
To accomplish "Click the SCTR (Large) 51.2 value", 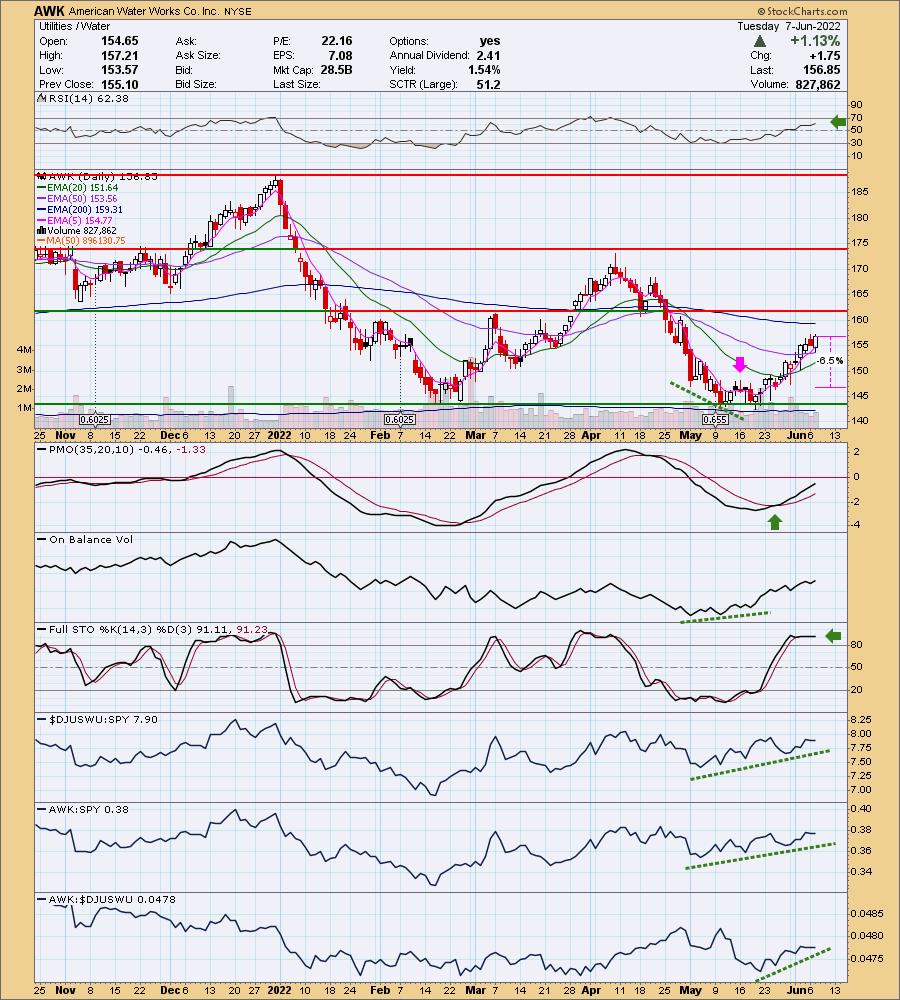I will point(488,84).
